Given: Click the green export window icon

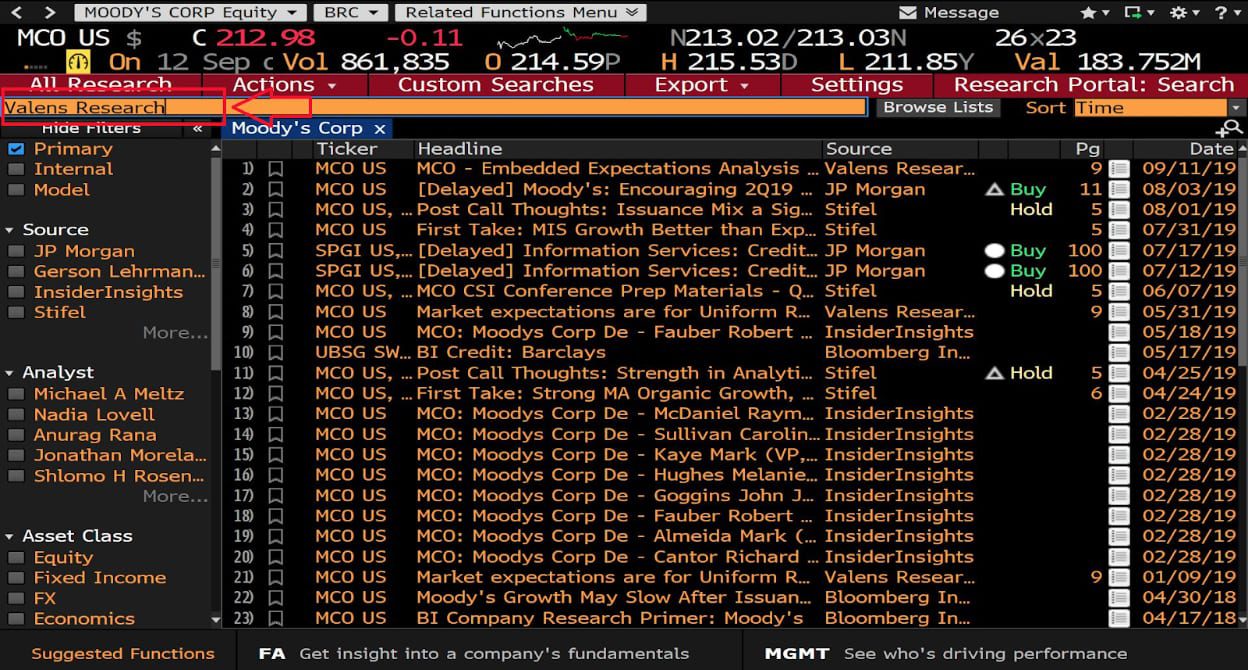Looking at the screenshot, I should (1133, 13).
